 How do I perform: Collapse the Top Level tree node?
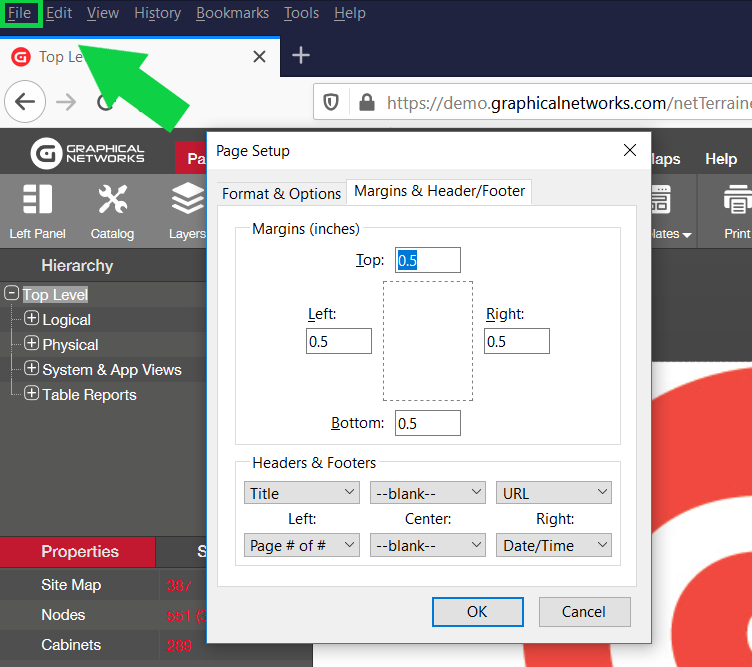(x=12, y=294)
